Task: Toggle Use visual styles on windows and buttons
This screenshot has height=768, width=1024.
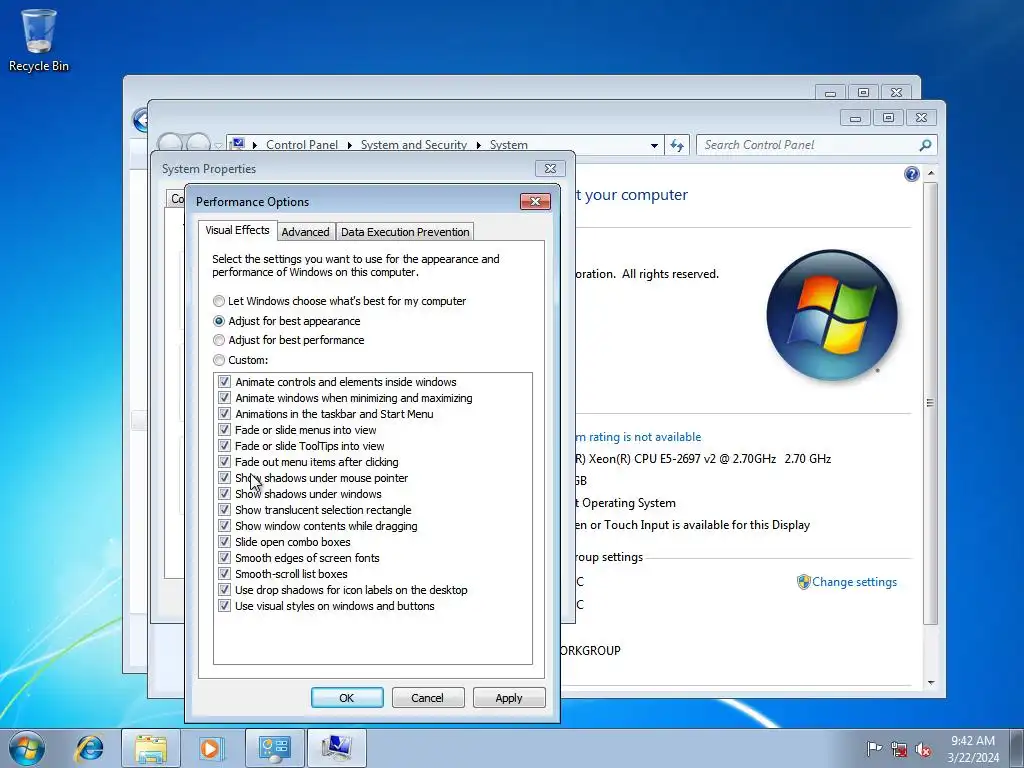Action: 224,605
